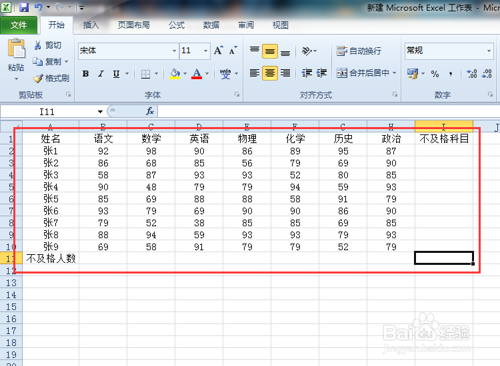Viewport: 500px width, 366px height.
Task: Click the Undo arrow icon
Action: click(x=38, y=7)
